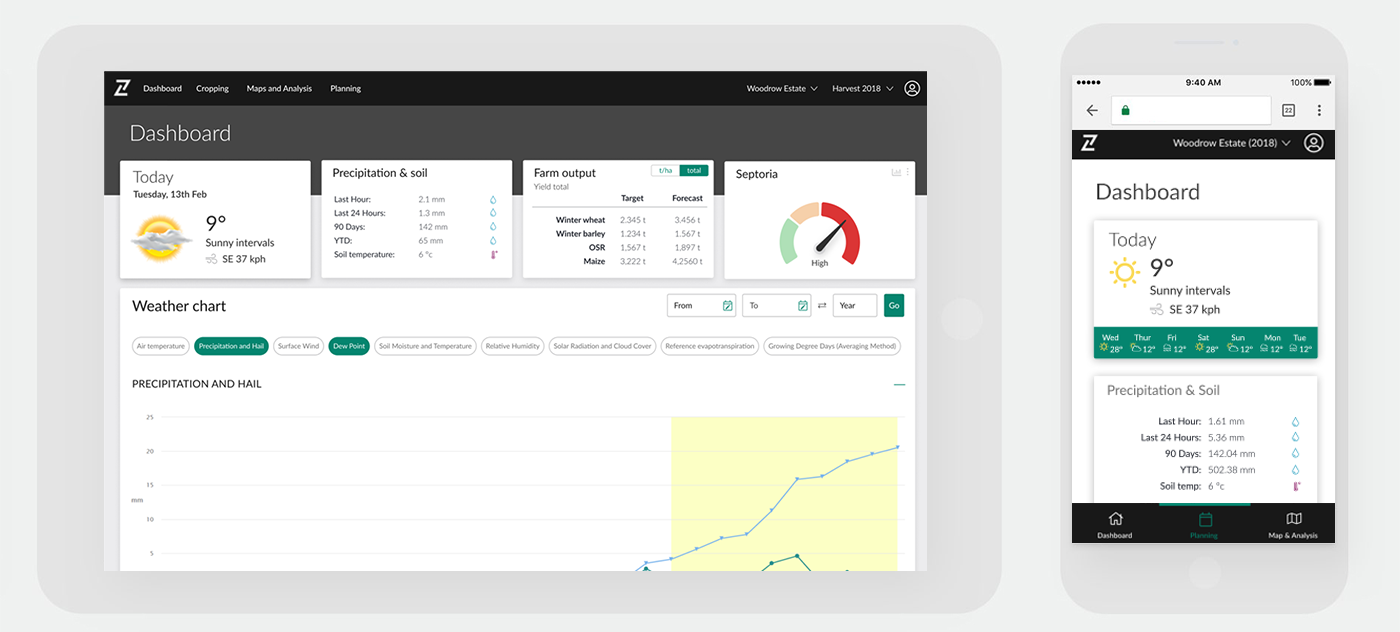Viewport: 1400px width, 632px height.
Task: Tap the mobile browser back arrow
Action: coord(1092,110)
